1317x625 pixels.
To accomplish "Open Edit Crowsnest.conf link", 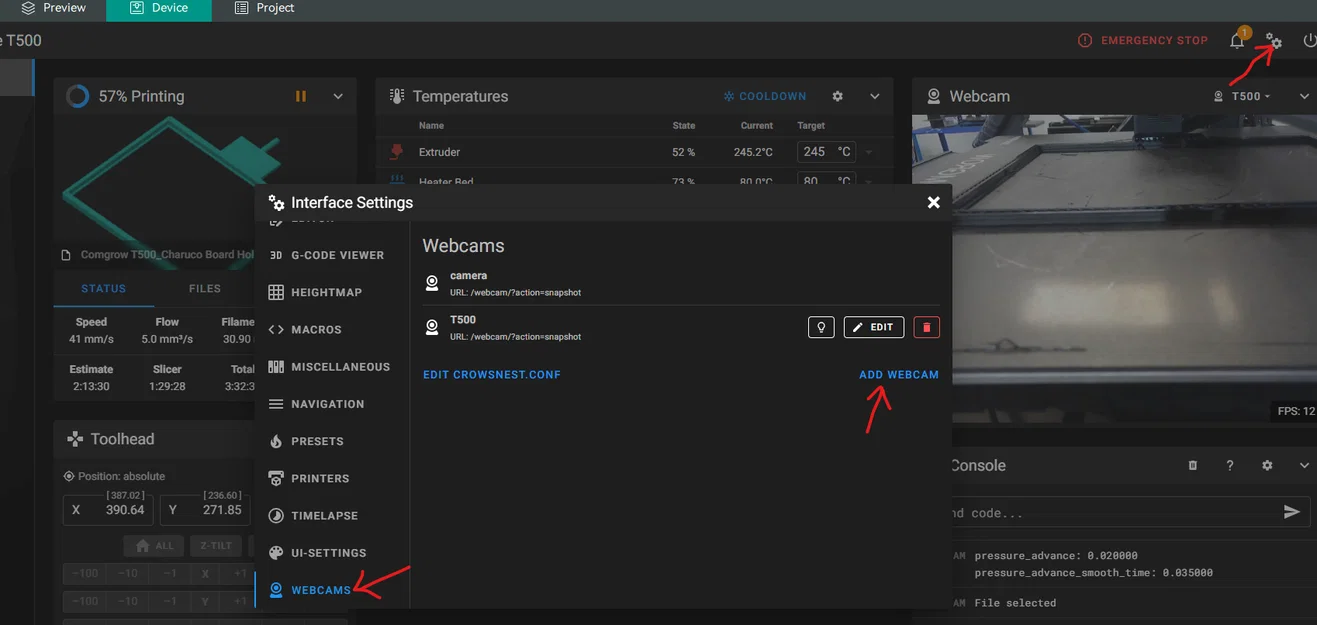I will point(492,375).
